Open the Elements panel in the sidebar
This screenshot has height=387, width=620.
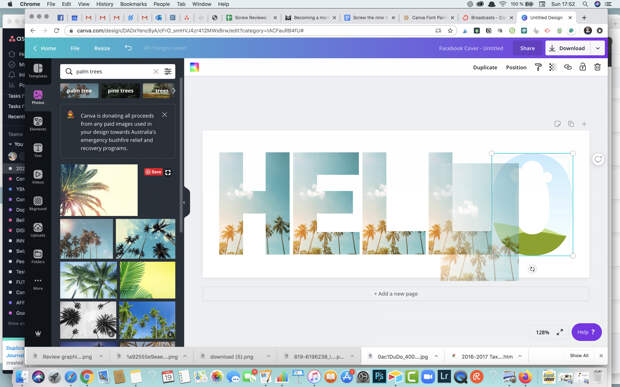click(x=38, y=124)
